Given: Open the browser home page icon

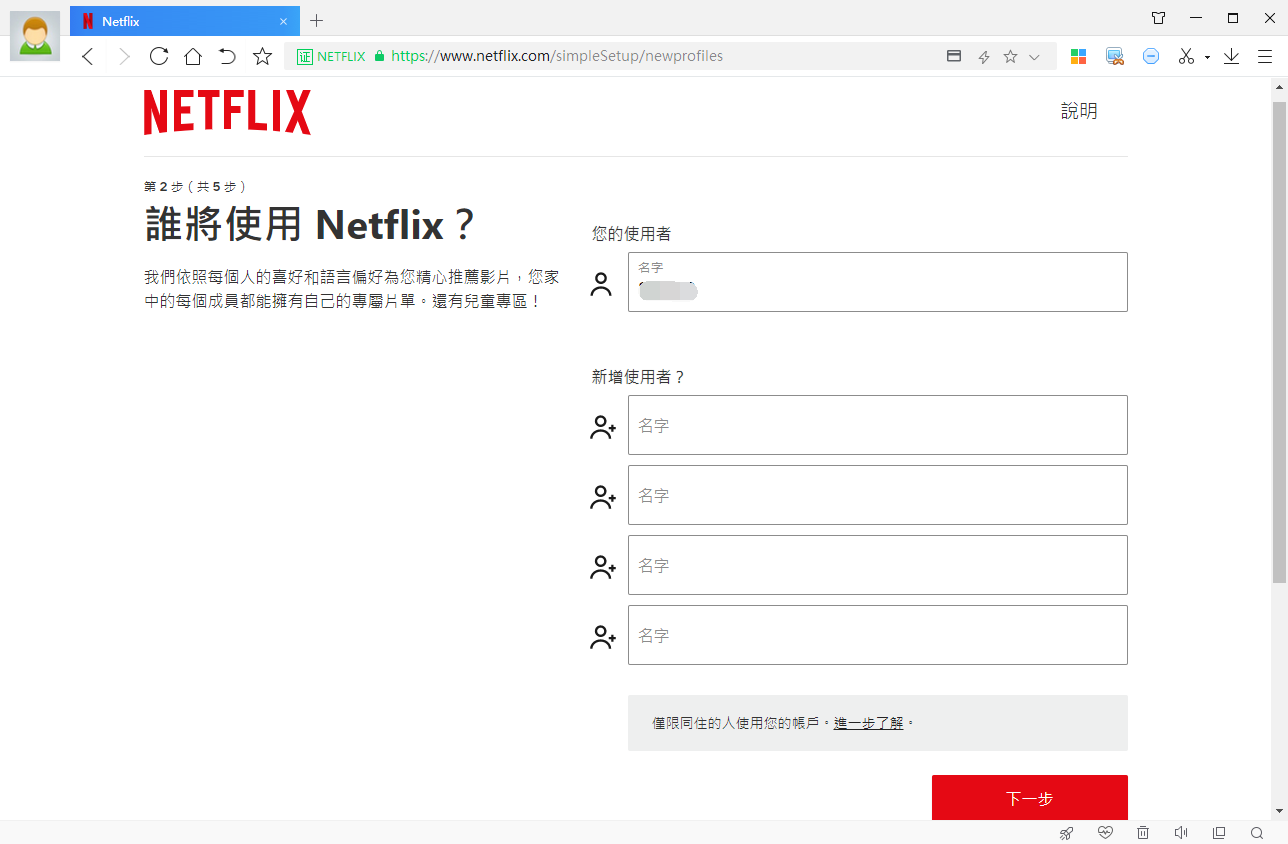Looking at the screenshot, I should (193, 57).
